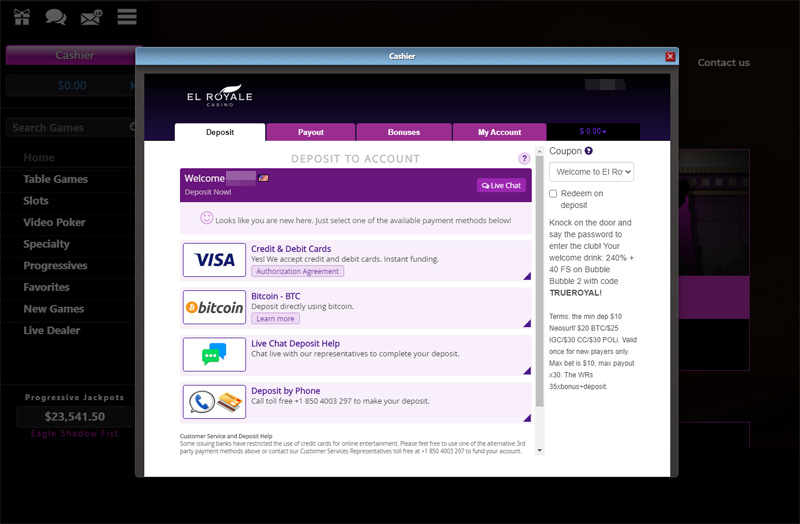The width and height of the screenshot is (800, 524).
Task: Select the live chat bubbles tile
Action: pyautogui.click(x=214, y=355)
